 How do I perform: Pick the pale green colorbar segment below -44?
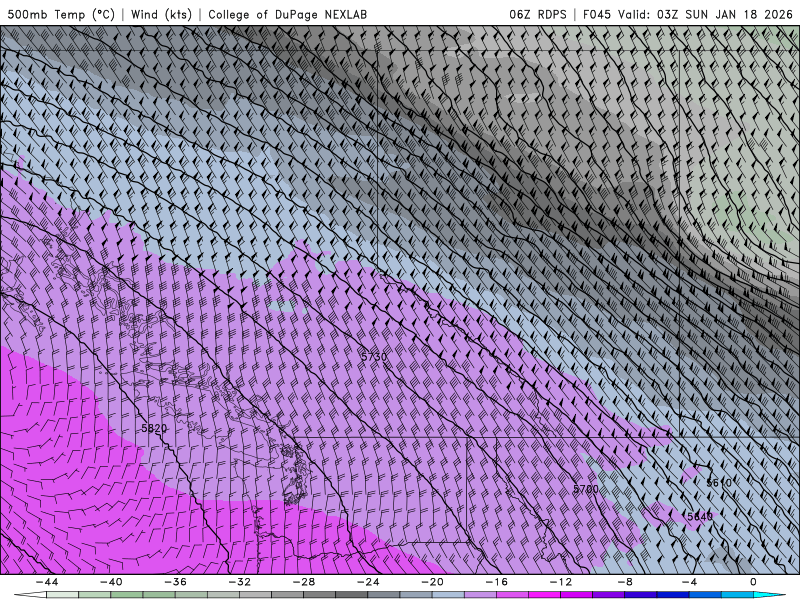click(63, 595)
